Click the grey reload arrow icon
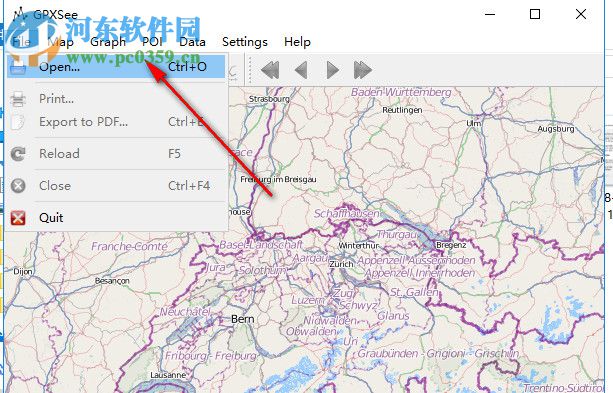Image resolution: width=613 pixels, height=393 pixels. click(x=18, y=154)
